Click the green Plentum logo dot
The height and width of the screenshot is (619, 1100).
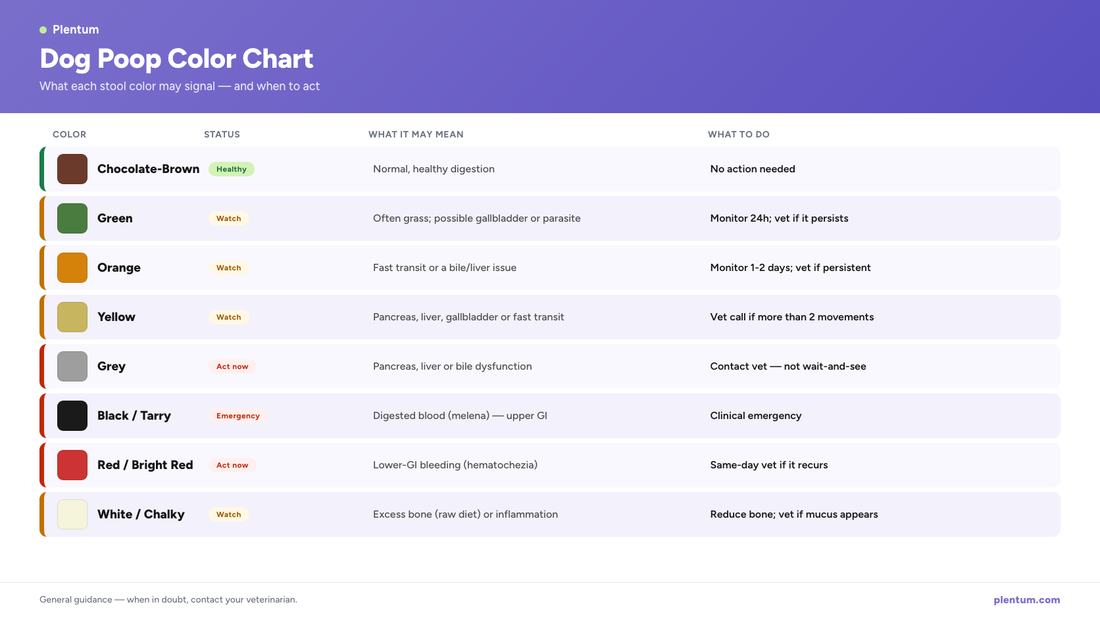pos(43,29)
